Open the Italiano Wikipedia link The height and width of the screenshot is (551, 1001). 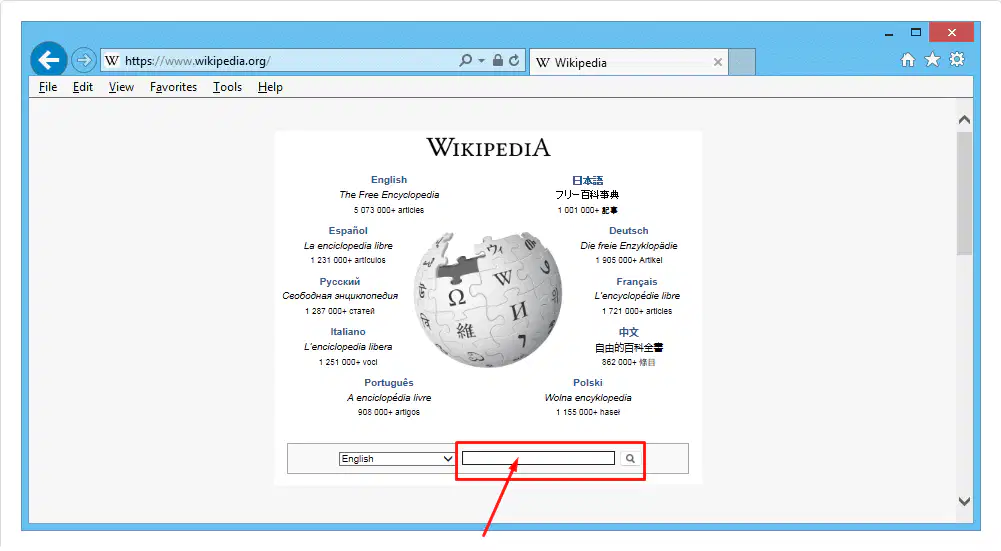(x=348, y=331)
